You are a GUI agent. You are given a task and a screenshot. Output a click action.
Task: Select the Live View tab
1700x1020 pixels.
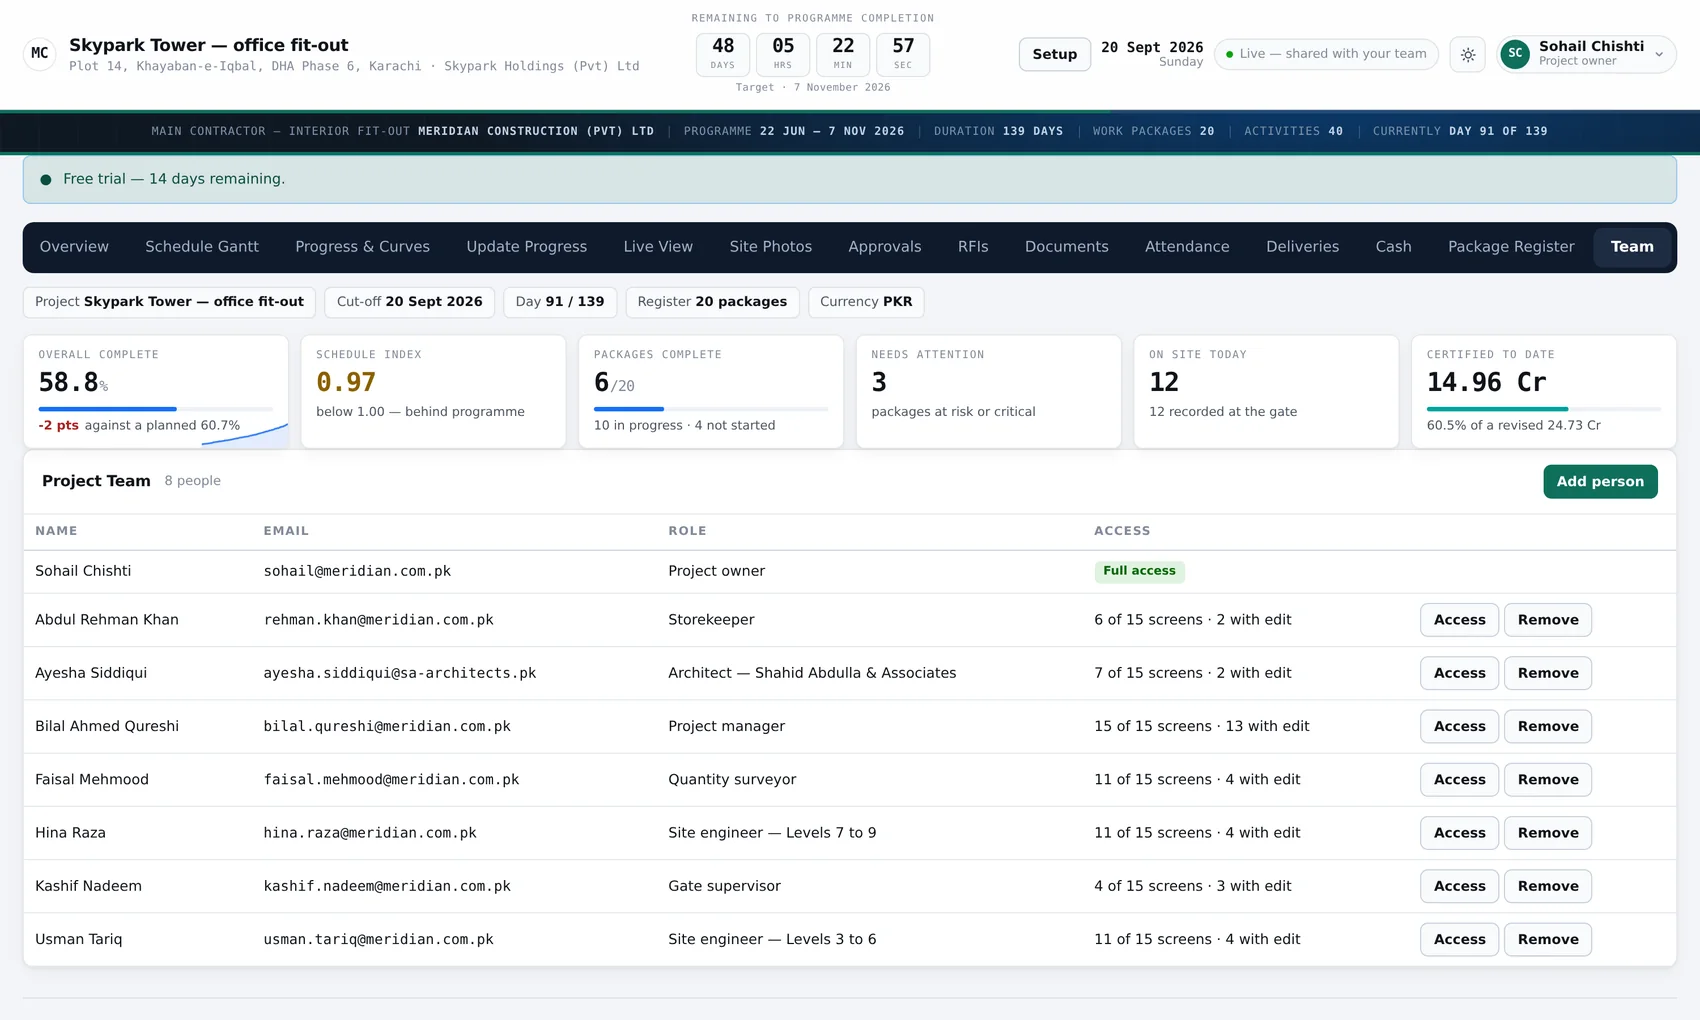(658, 247)
